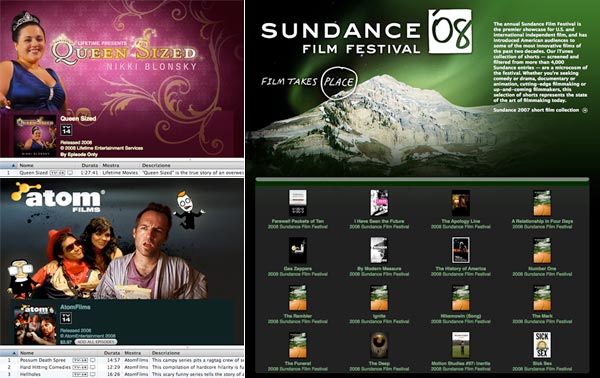Open The Deep poster thumbnail
Screen dimensions: 600x378
[x=379, y=345]
